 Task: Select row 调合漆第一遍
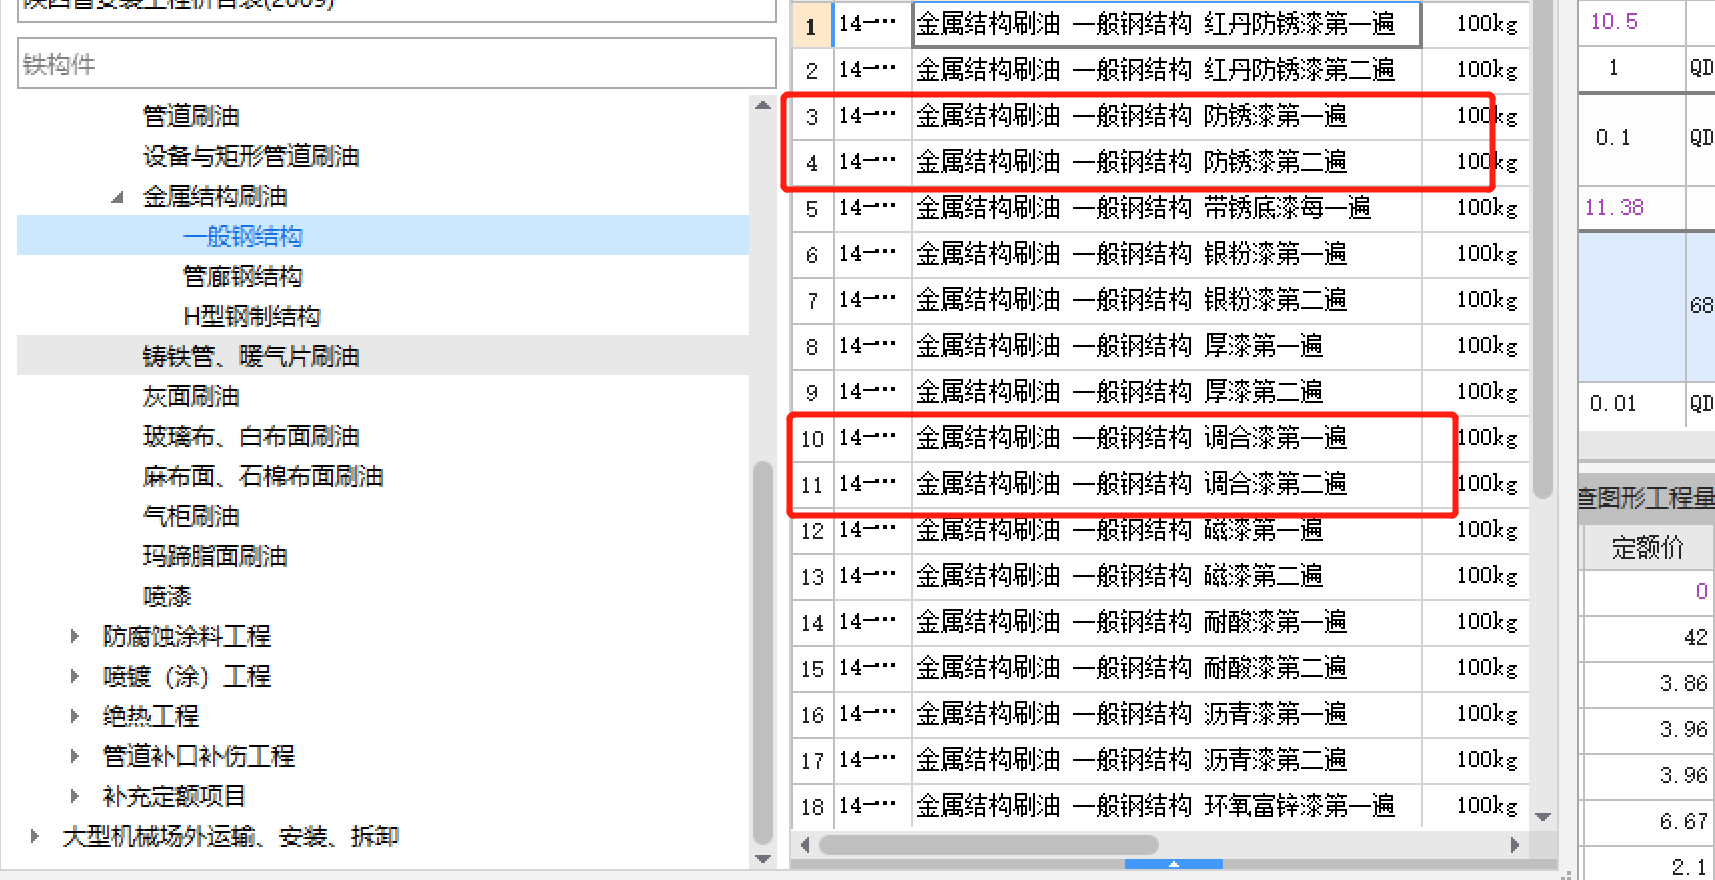coord(1160,438)
